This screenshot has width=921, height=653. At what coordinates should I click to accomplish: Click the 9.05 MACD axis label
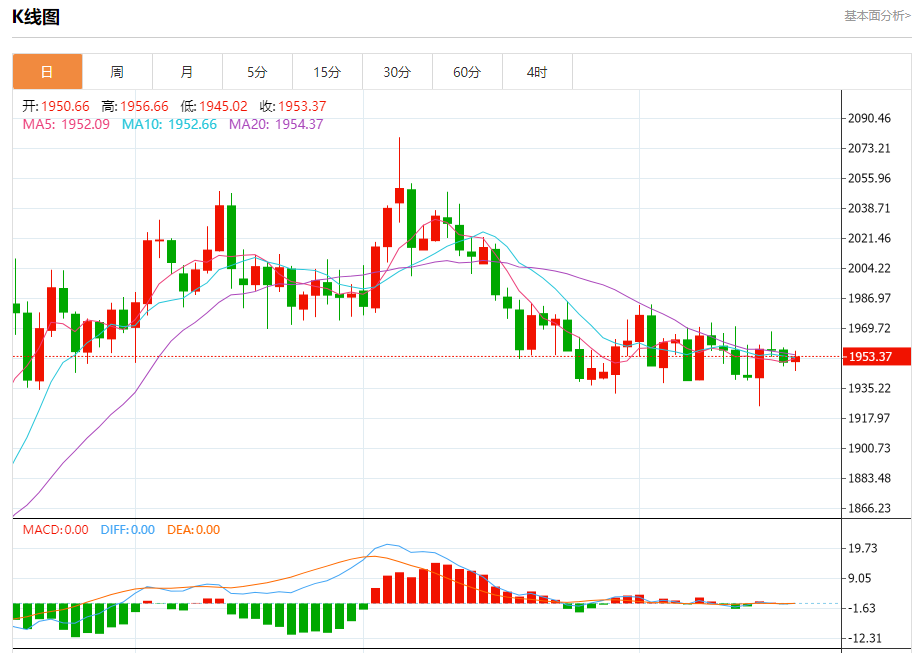tap(860, 578)
